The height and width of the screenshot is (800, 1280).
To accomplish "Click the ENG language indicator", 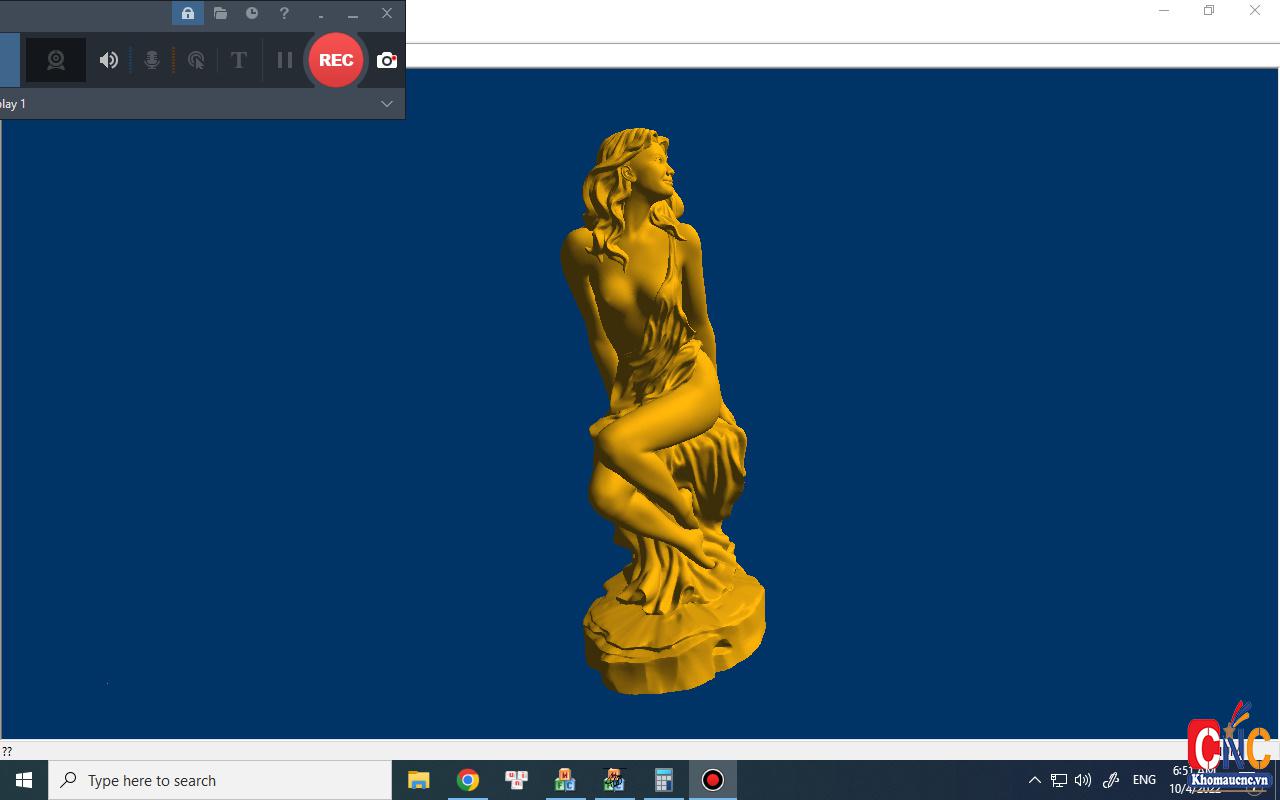I will [x=1144, y=780].
